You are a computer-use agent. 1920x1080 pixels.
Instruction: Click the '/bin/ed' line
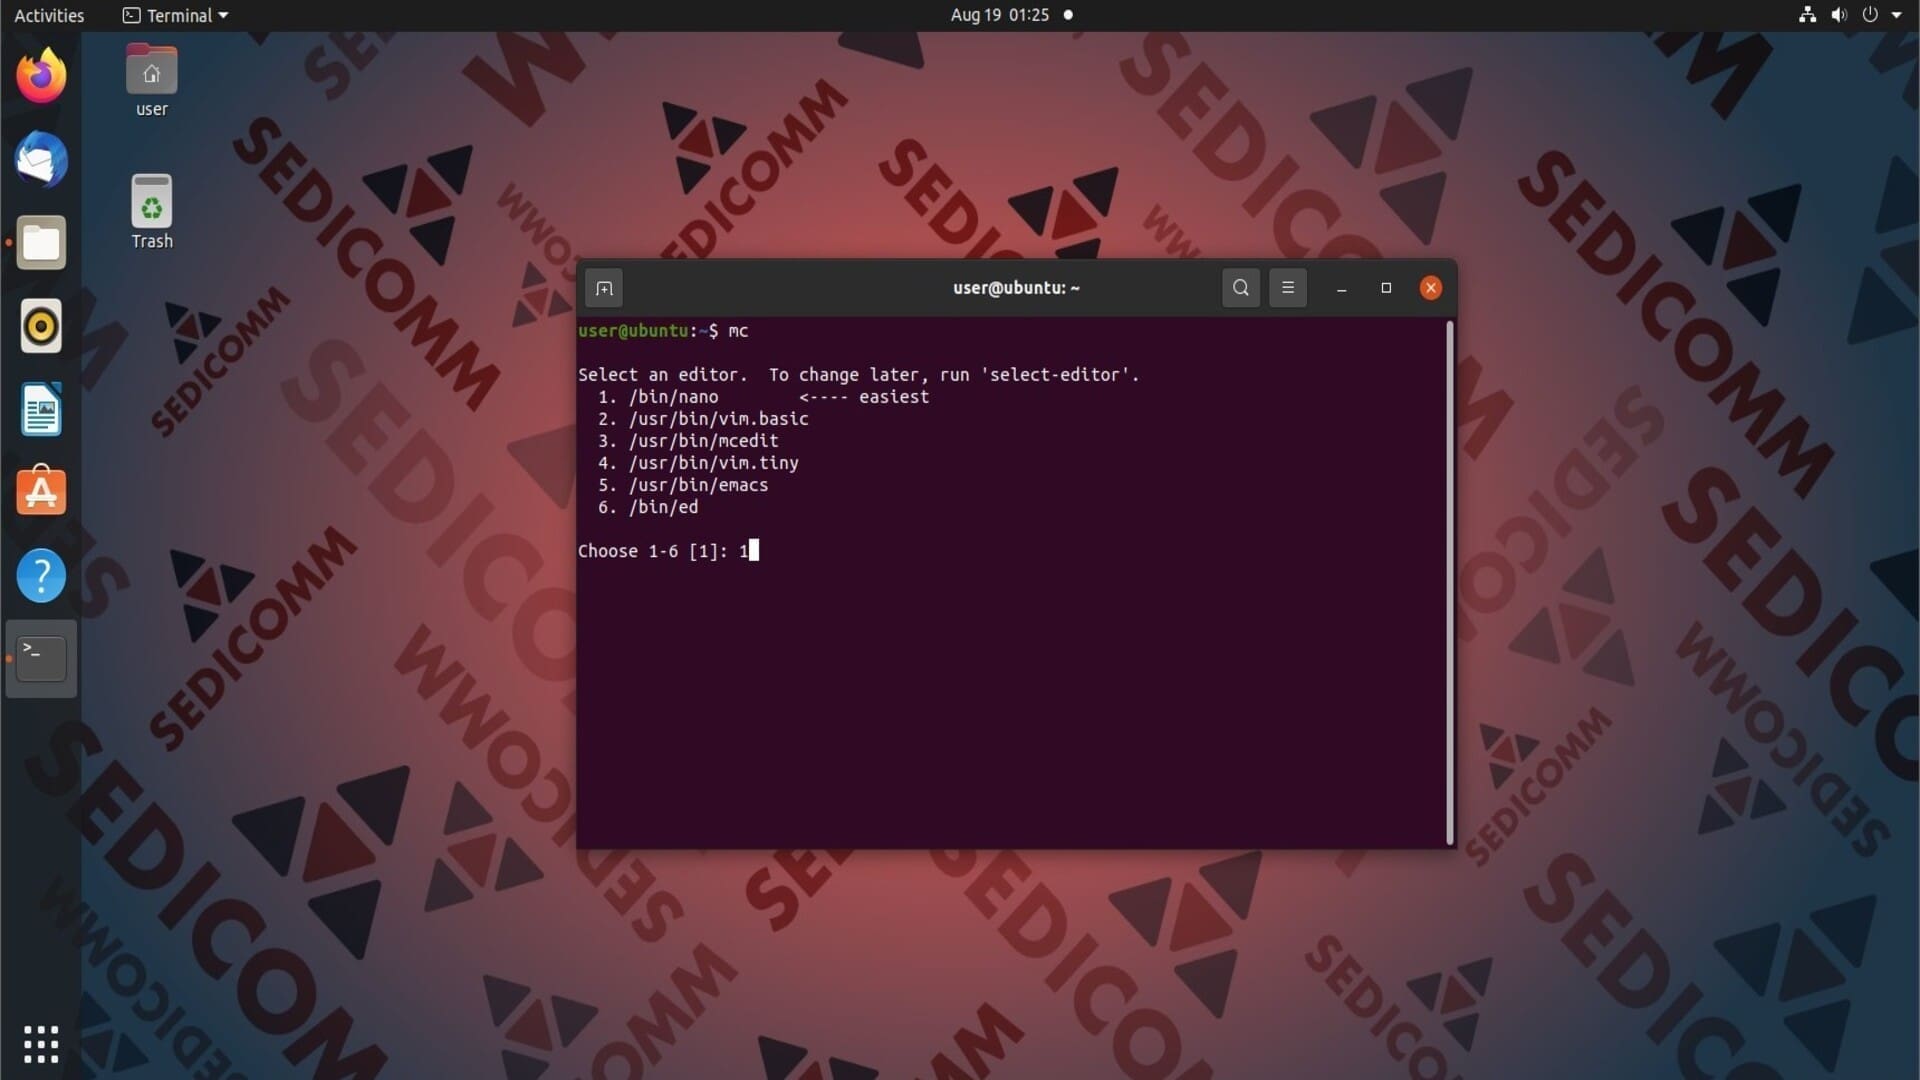click(x=648, y=507)
